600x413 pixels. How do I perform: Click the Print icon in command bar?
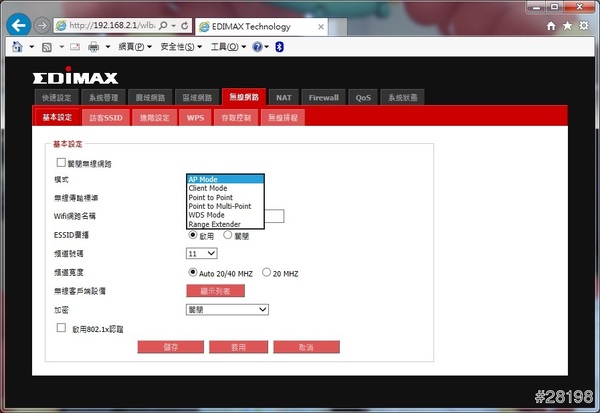[x=93, y=47]
